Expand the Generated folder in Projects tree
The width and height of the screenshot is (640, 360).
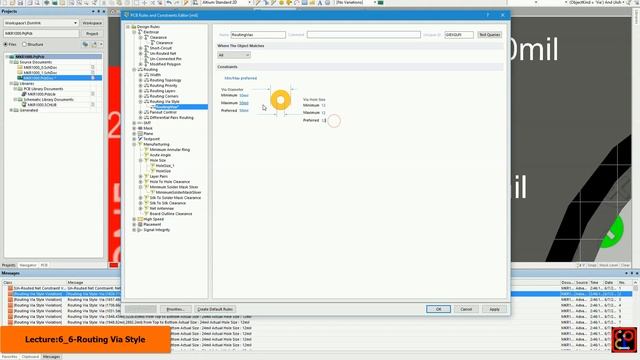[x=11, y=110]
